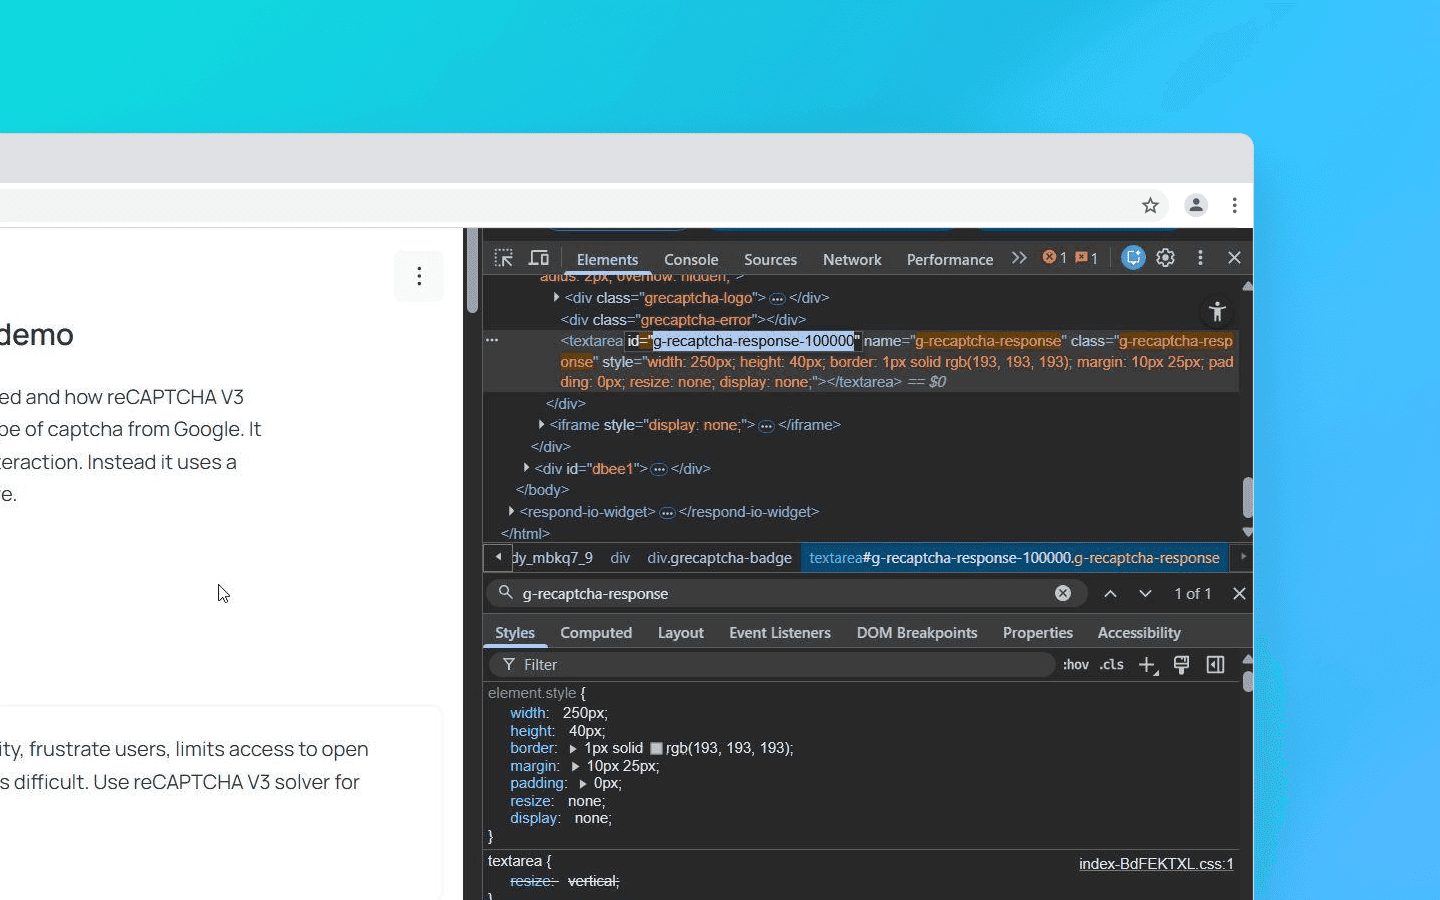
Task: Open the Accessibility sub-tab
Action: click(1139, 633)
